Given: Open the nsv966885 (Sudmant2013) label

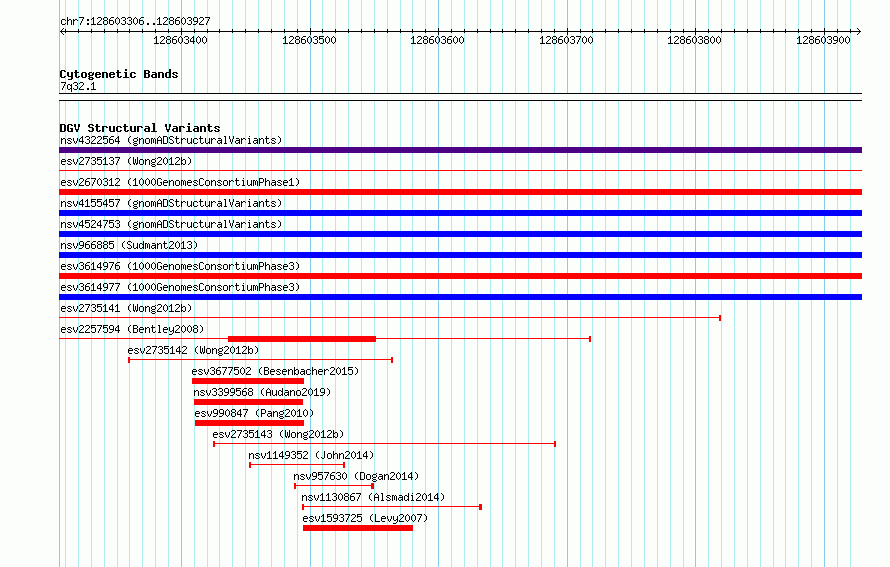Looking at the screenshot, I should [x=129, y=245].
